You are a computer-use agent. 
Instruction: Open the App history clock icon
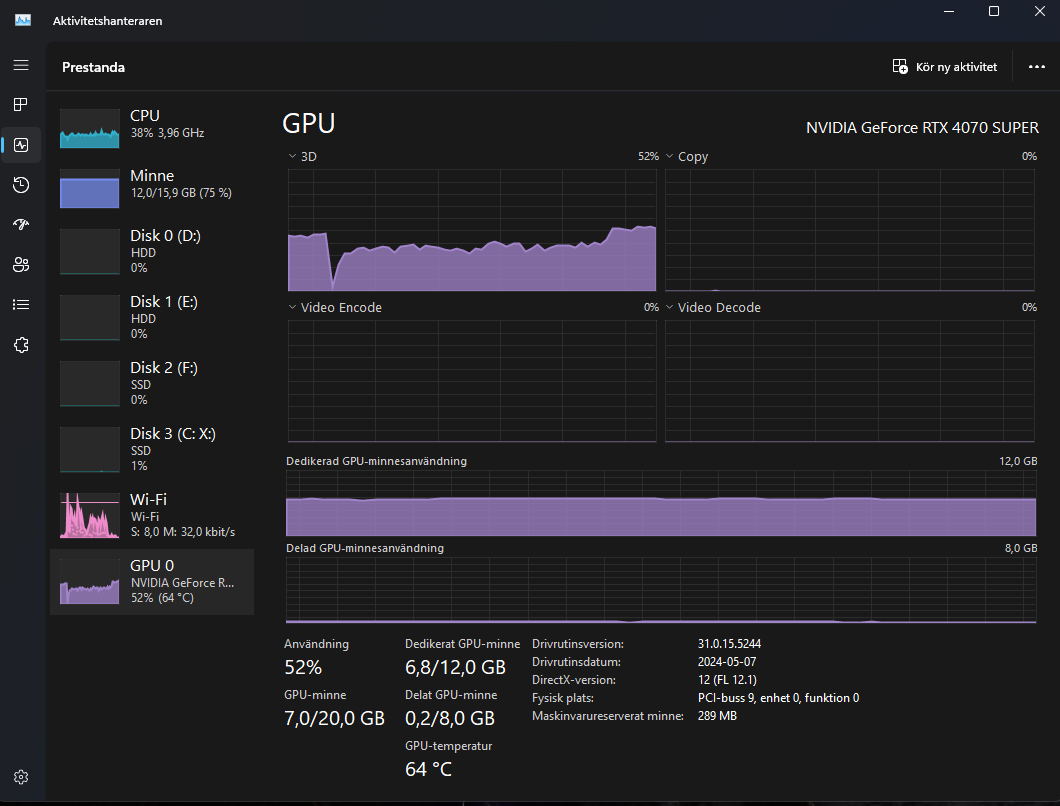(21, 185)
